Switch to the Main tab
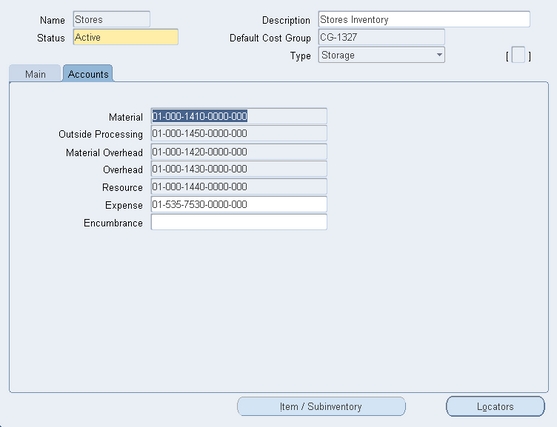The width and height of the screenshot is (557, 427). coord(35,74)
